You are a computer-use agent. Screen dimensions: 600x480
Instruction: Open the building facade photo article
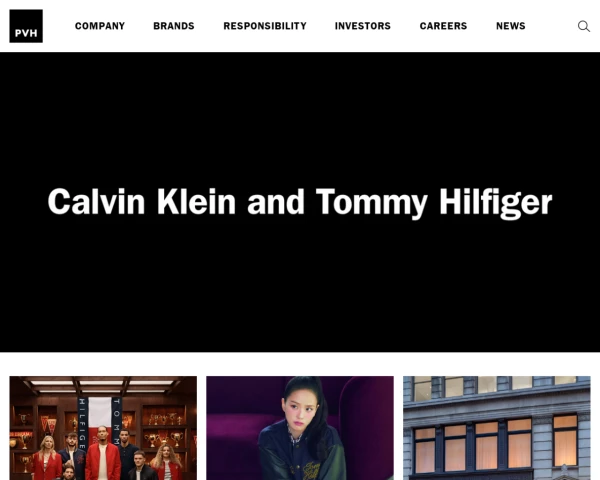click(497, 428)
